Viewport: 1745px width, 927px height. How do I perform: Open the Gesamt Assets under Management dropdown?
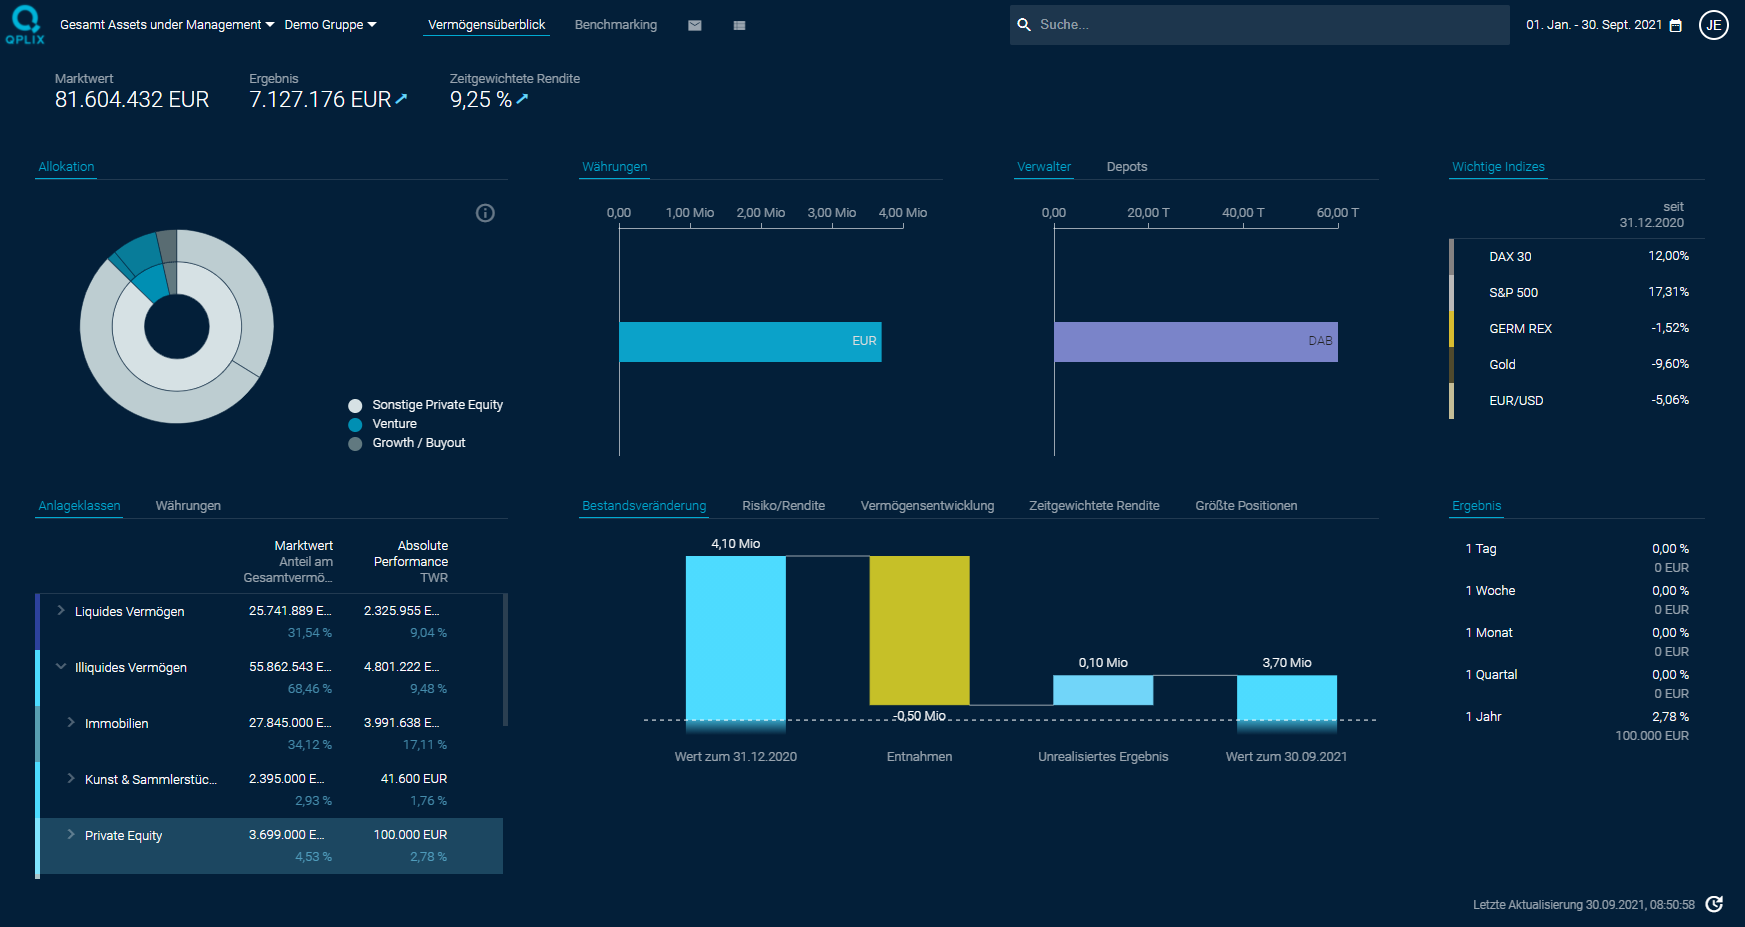pos(167,25)
